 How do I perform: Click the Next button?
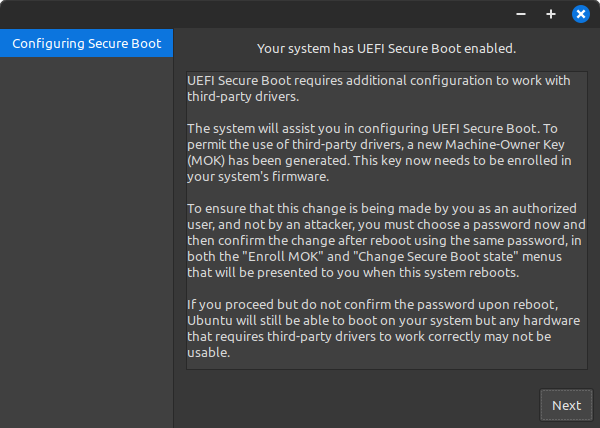[566, 405]
